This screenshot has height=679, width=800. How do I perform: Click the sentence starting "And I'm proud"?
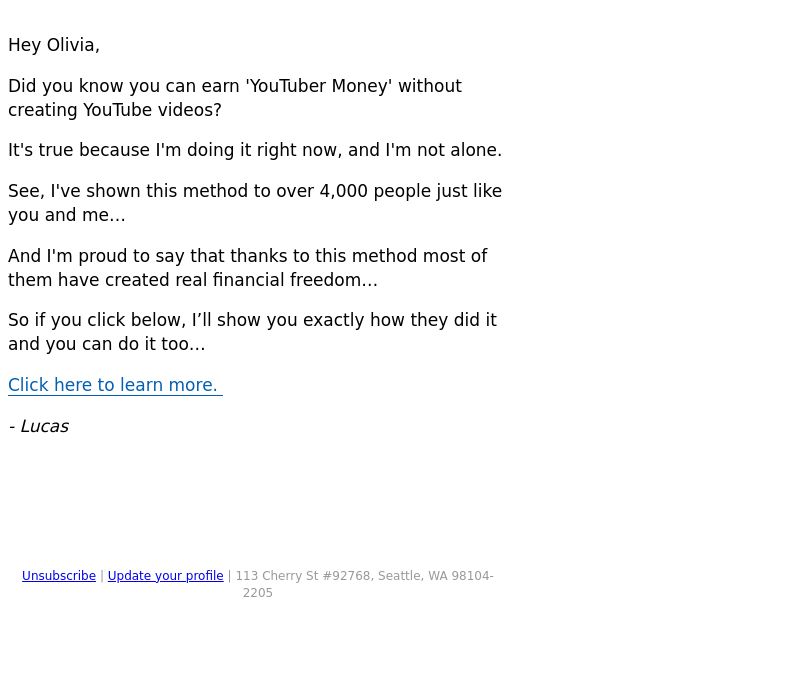pos(247,268)
